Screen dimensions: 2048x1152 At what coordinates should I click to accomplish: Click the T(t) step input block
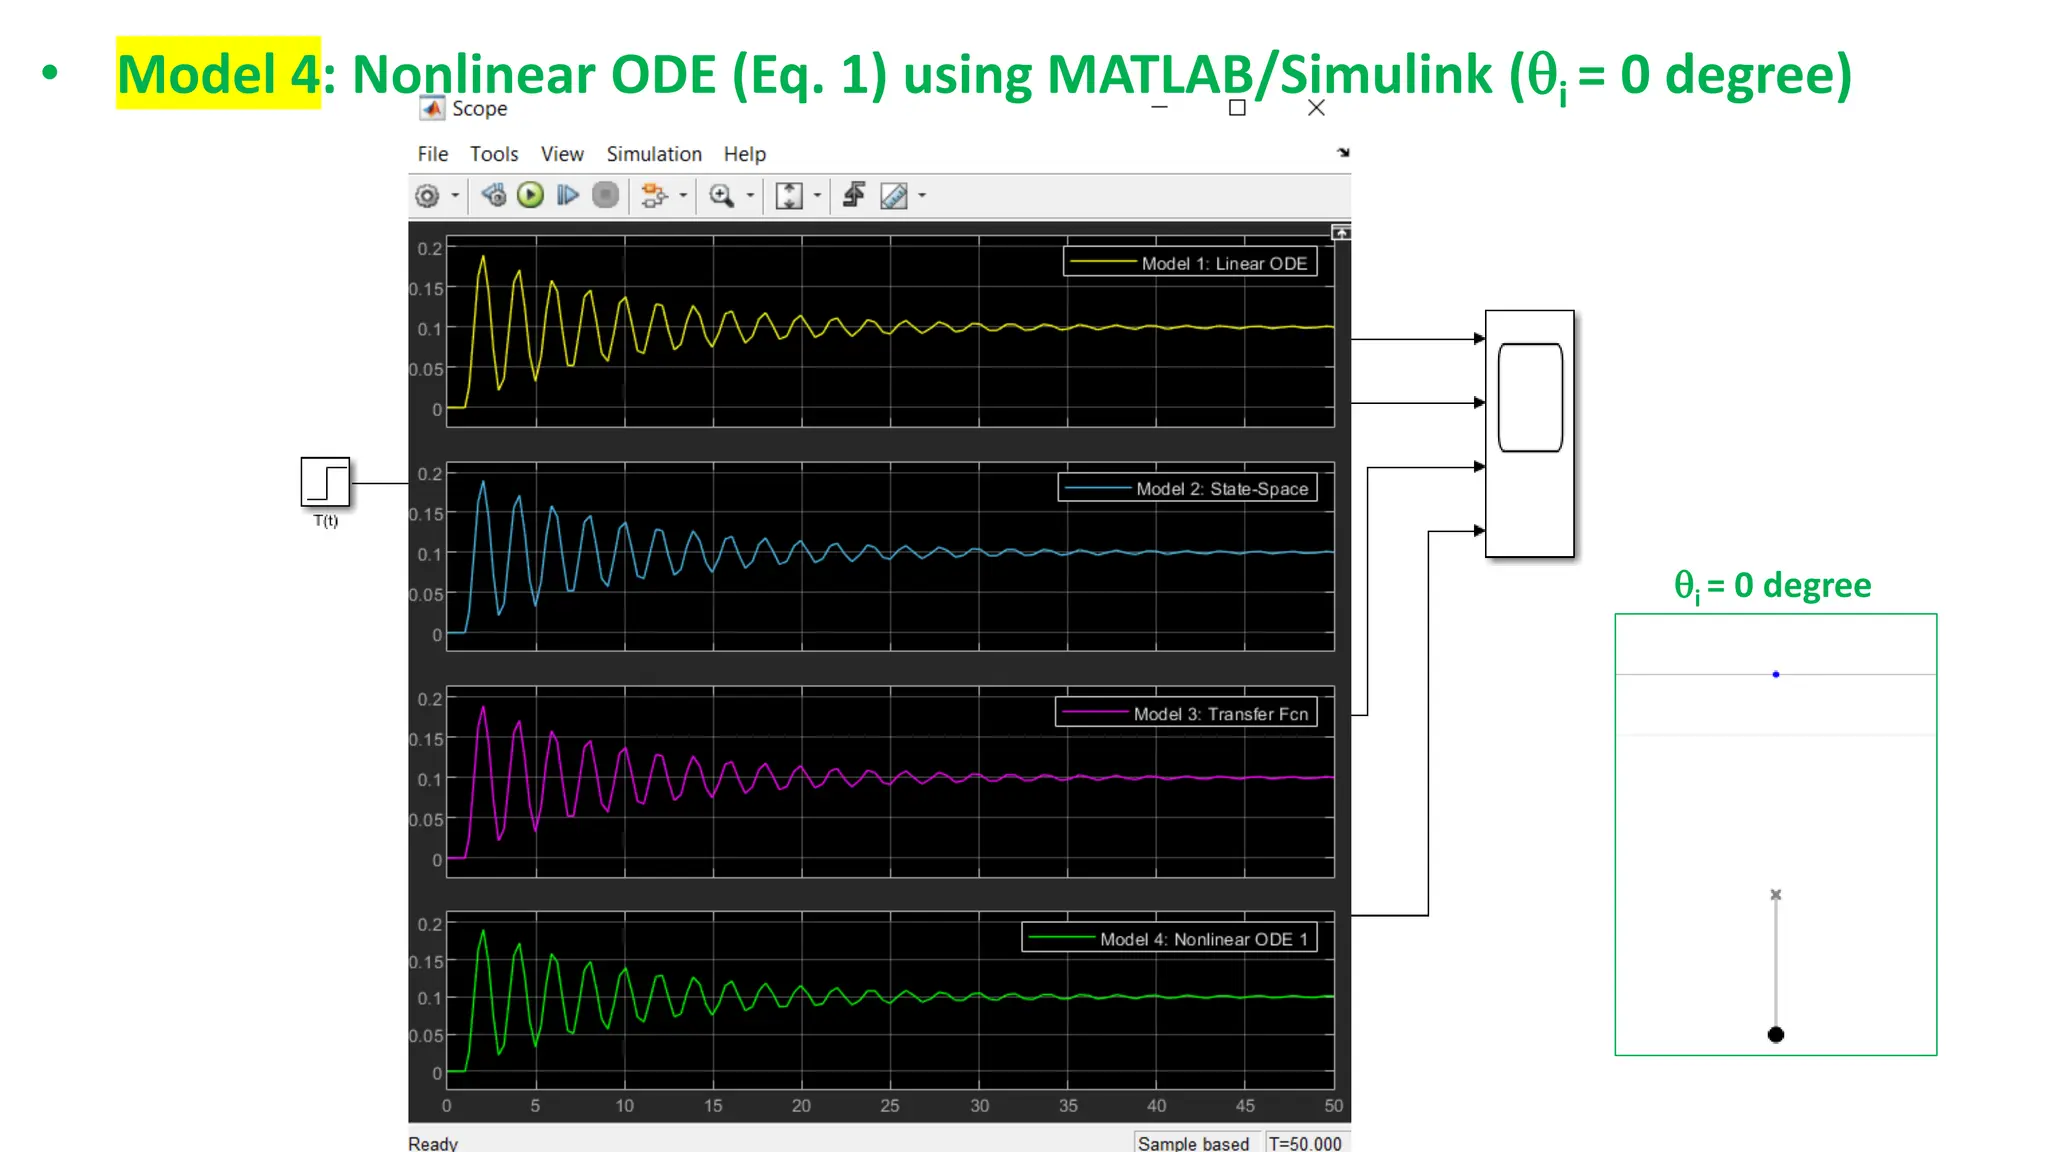click(325, 482)
